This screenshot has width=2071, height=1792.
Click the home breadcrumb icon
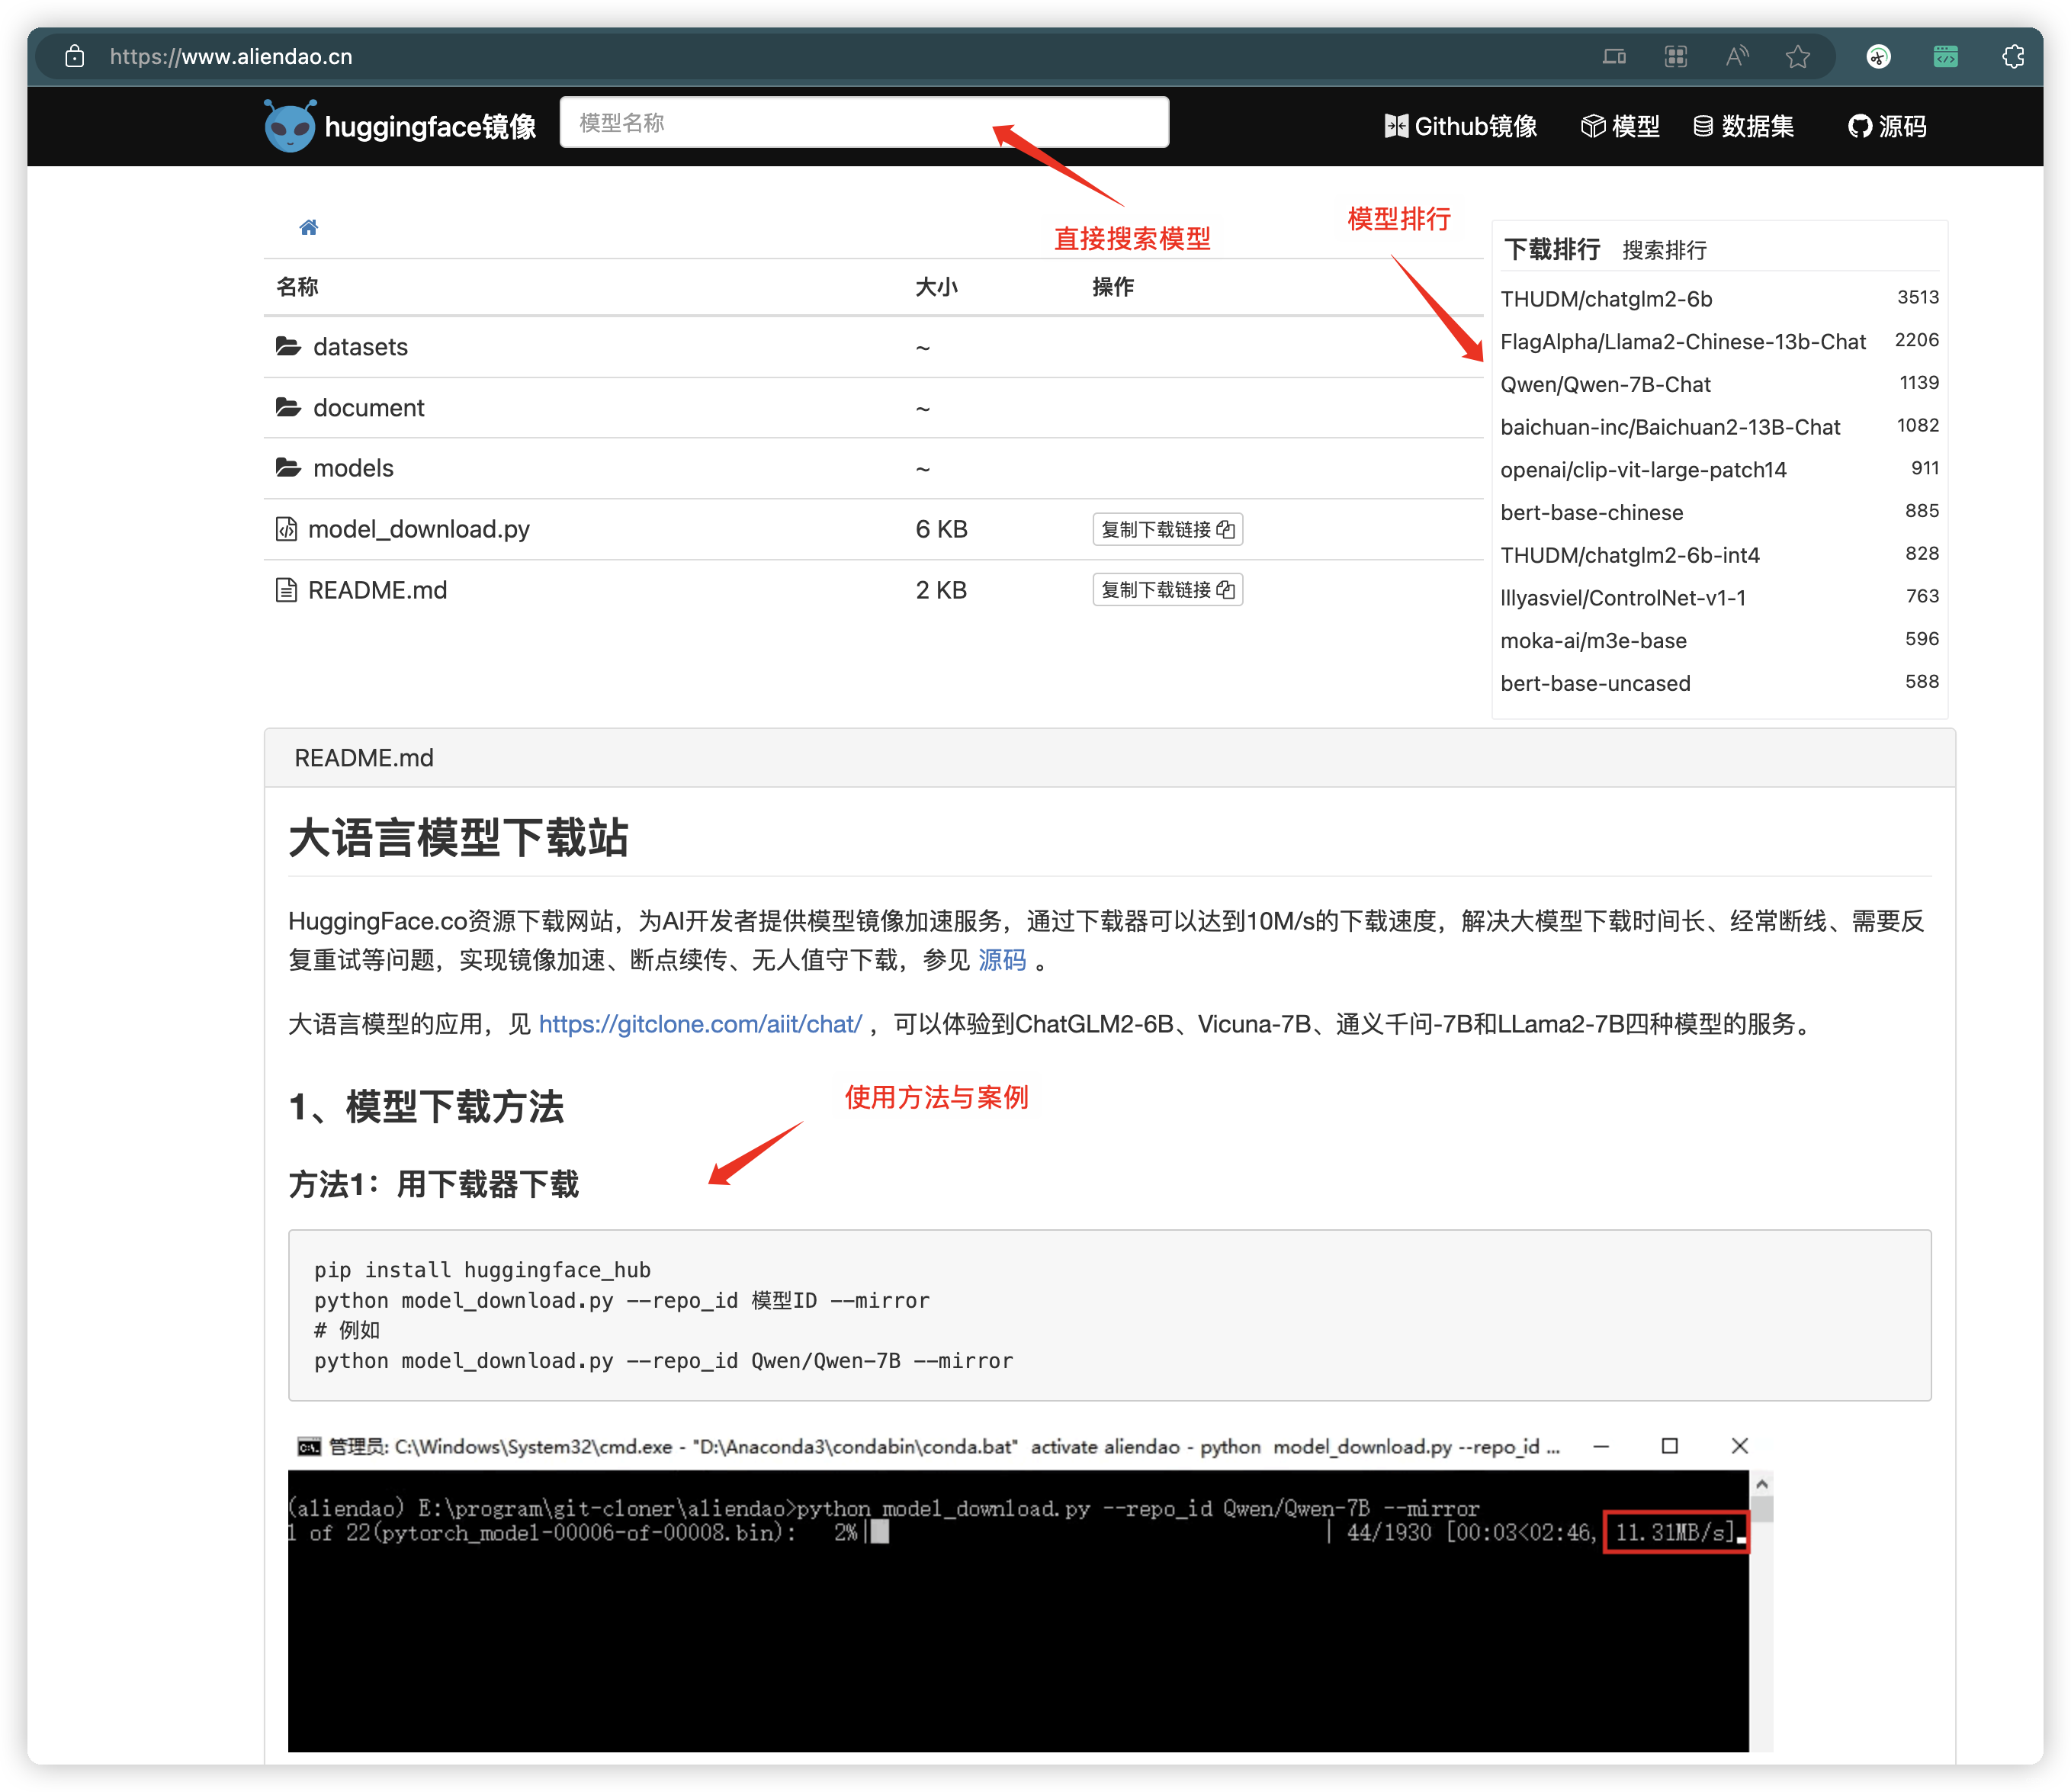(x=308, y=228)
